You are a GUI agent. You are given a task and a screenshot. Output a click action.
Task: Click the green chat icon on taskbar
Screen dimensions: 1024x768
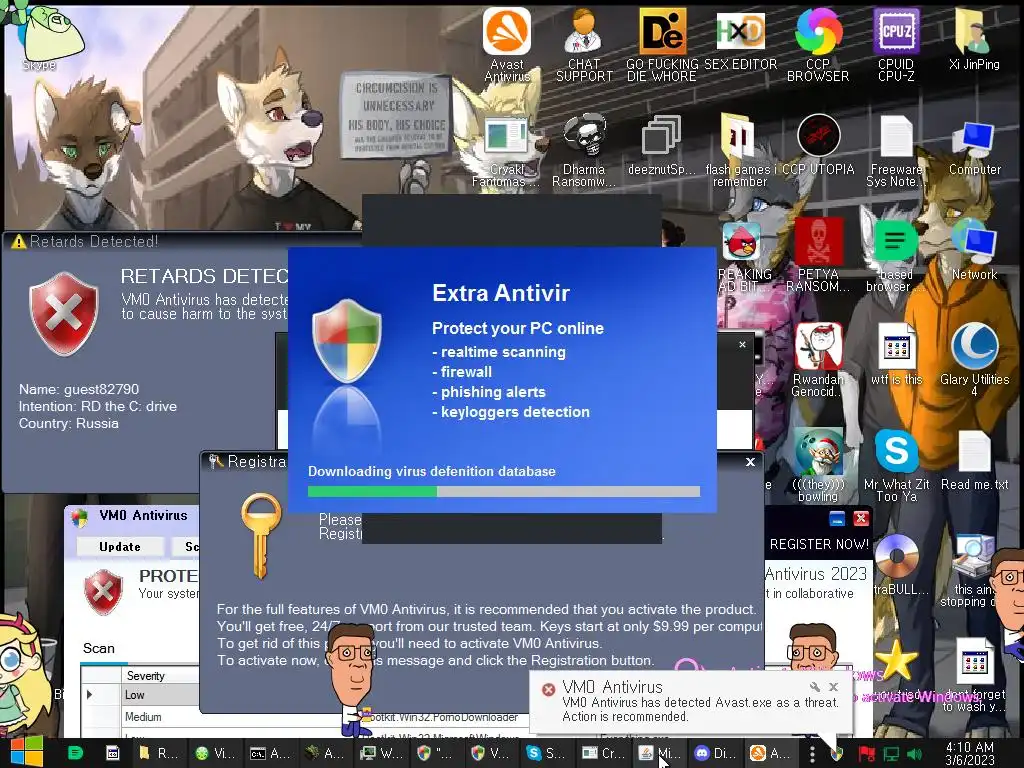pos(75,753)
